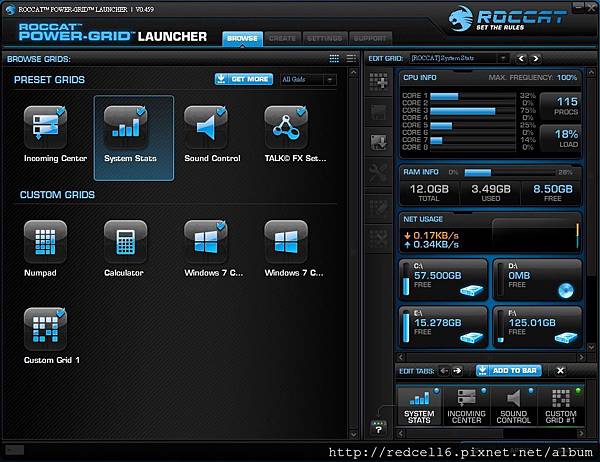Click the E: drive 15.278GB tile
Image resolution: width=600 pixels, height=462 pixels.
coord(443,327)
